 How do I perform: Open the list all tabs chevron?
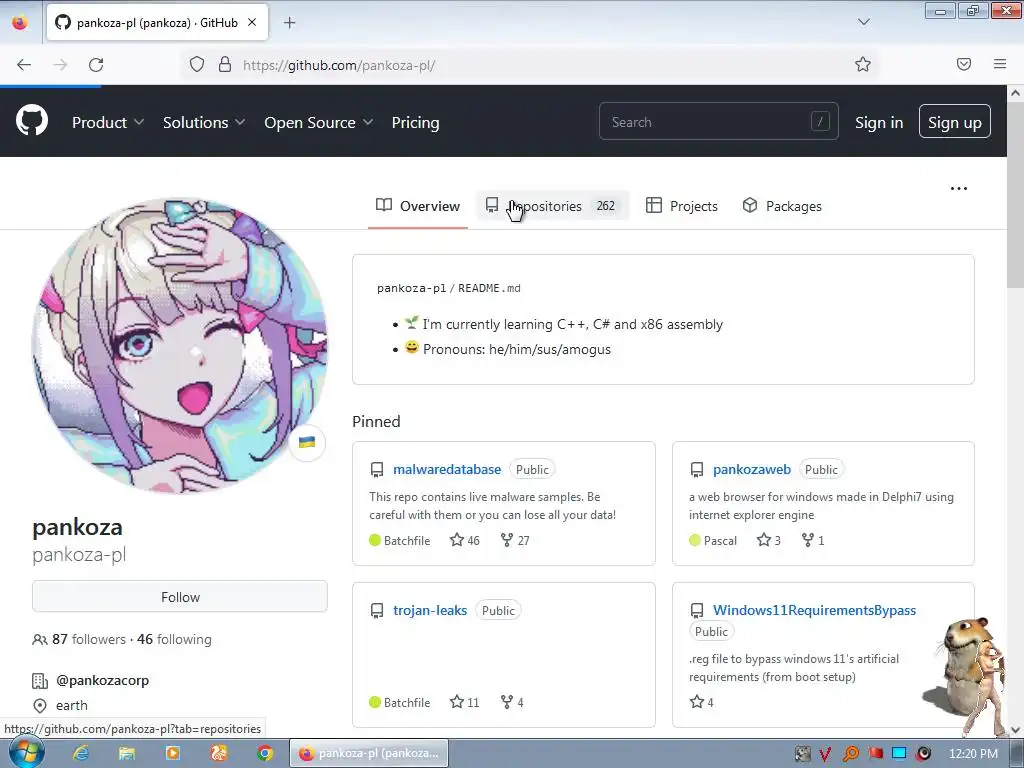[x=863, y=22]
